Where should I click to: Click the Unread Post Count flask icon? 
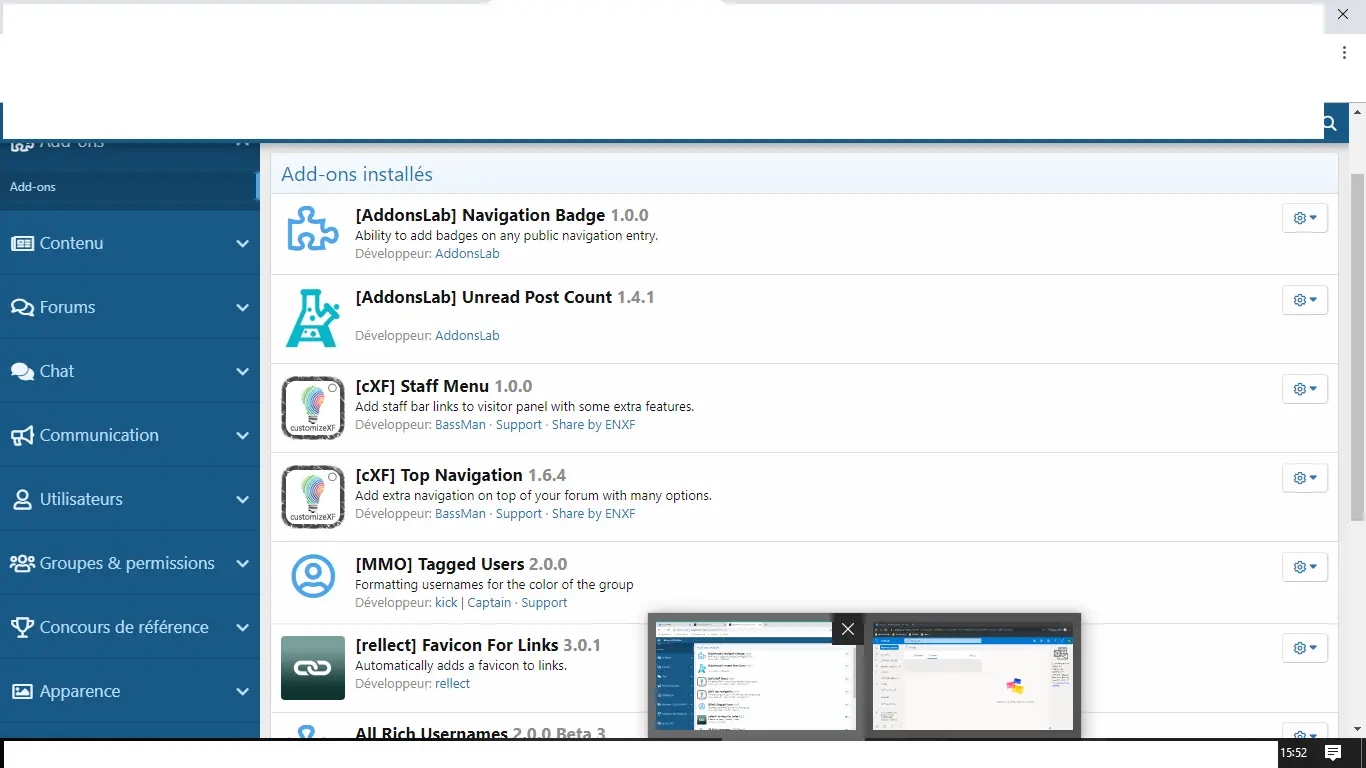[313, 318]
